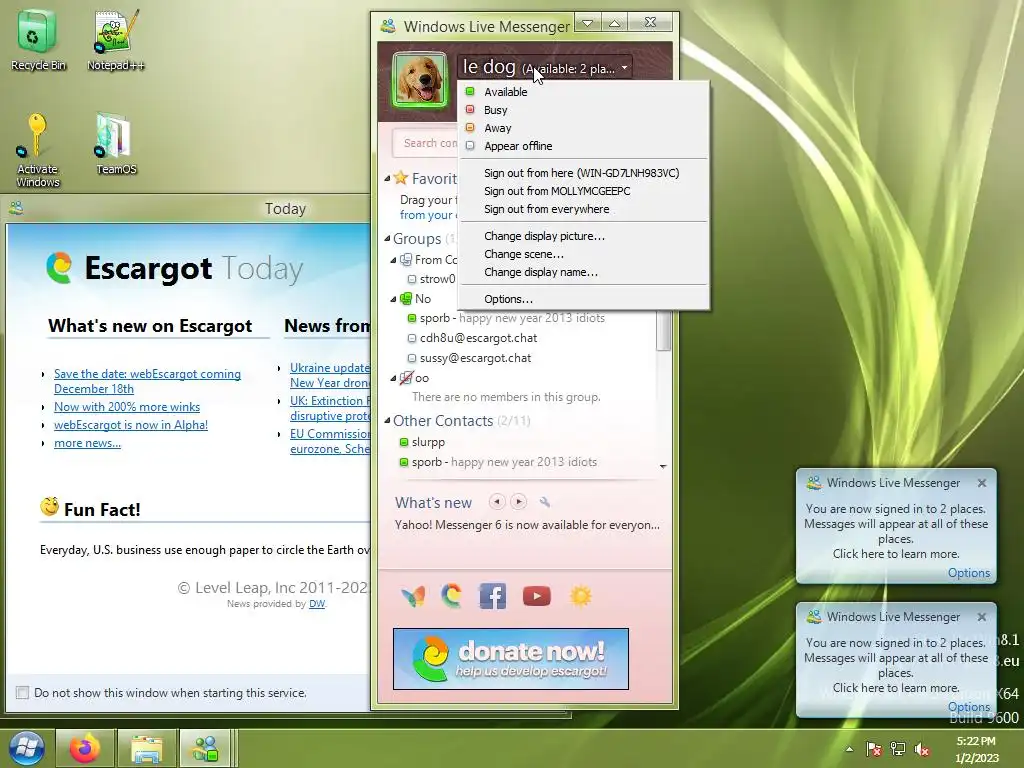The width and height of the screenshot is (1024, 768).
Task: Collapse the No group
Action: [x=394, y=299]
